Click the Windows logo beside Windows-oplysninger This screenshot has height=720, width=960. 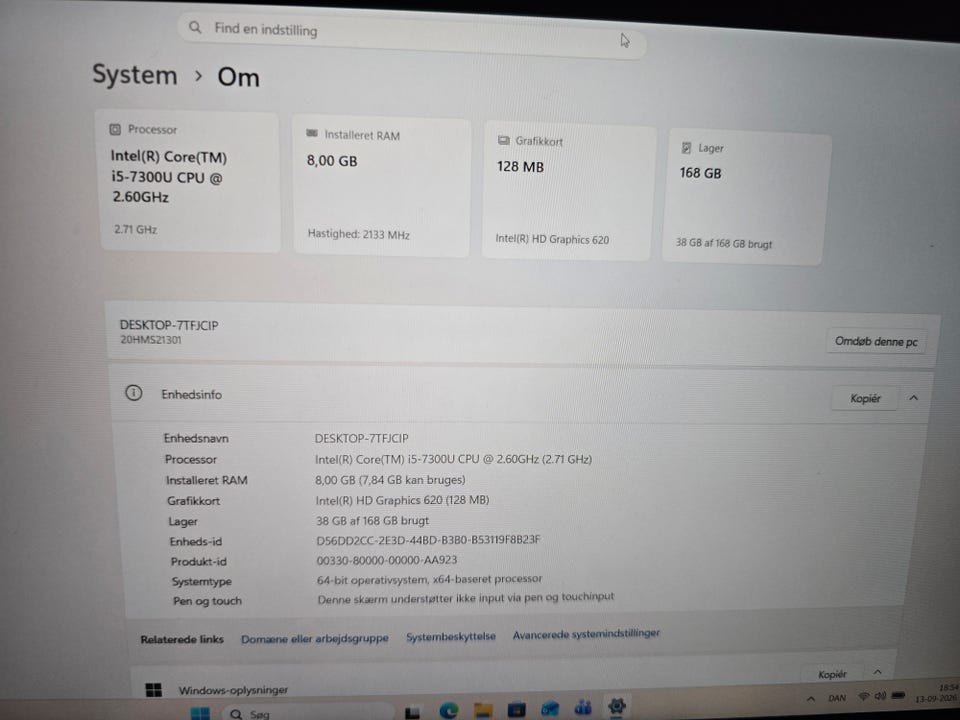(154, 690)
